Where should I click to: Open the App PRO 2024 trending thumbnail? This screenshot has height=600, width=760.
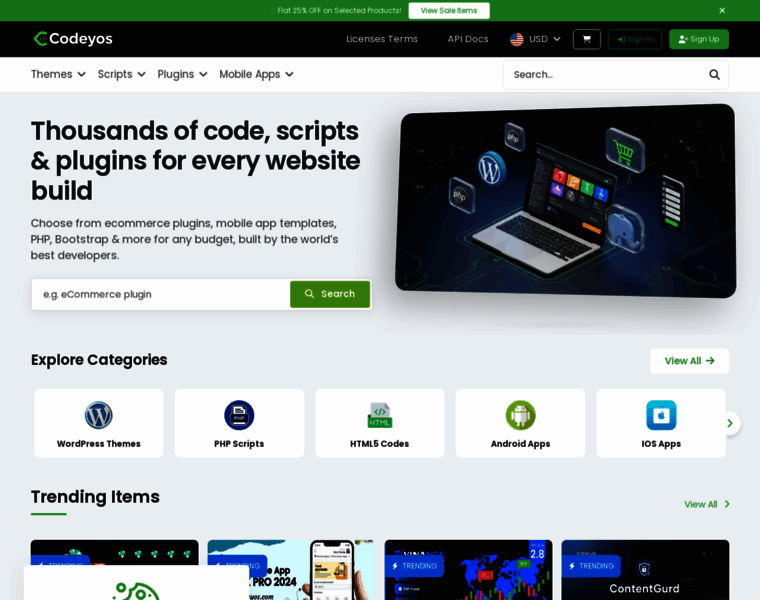click(x=291, y=570)
